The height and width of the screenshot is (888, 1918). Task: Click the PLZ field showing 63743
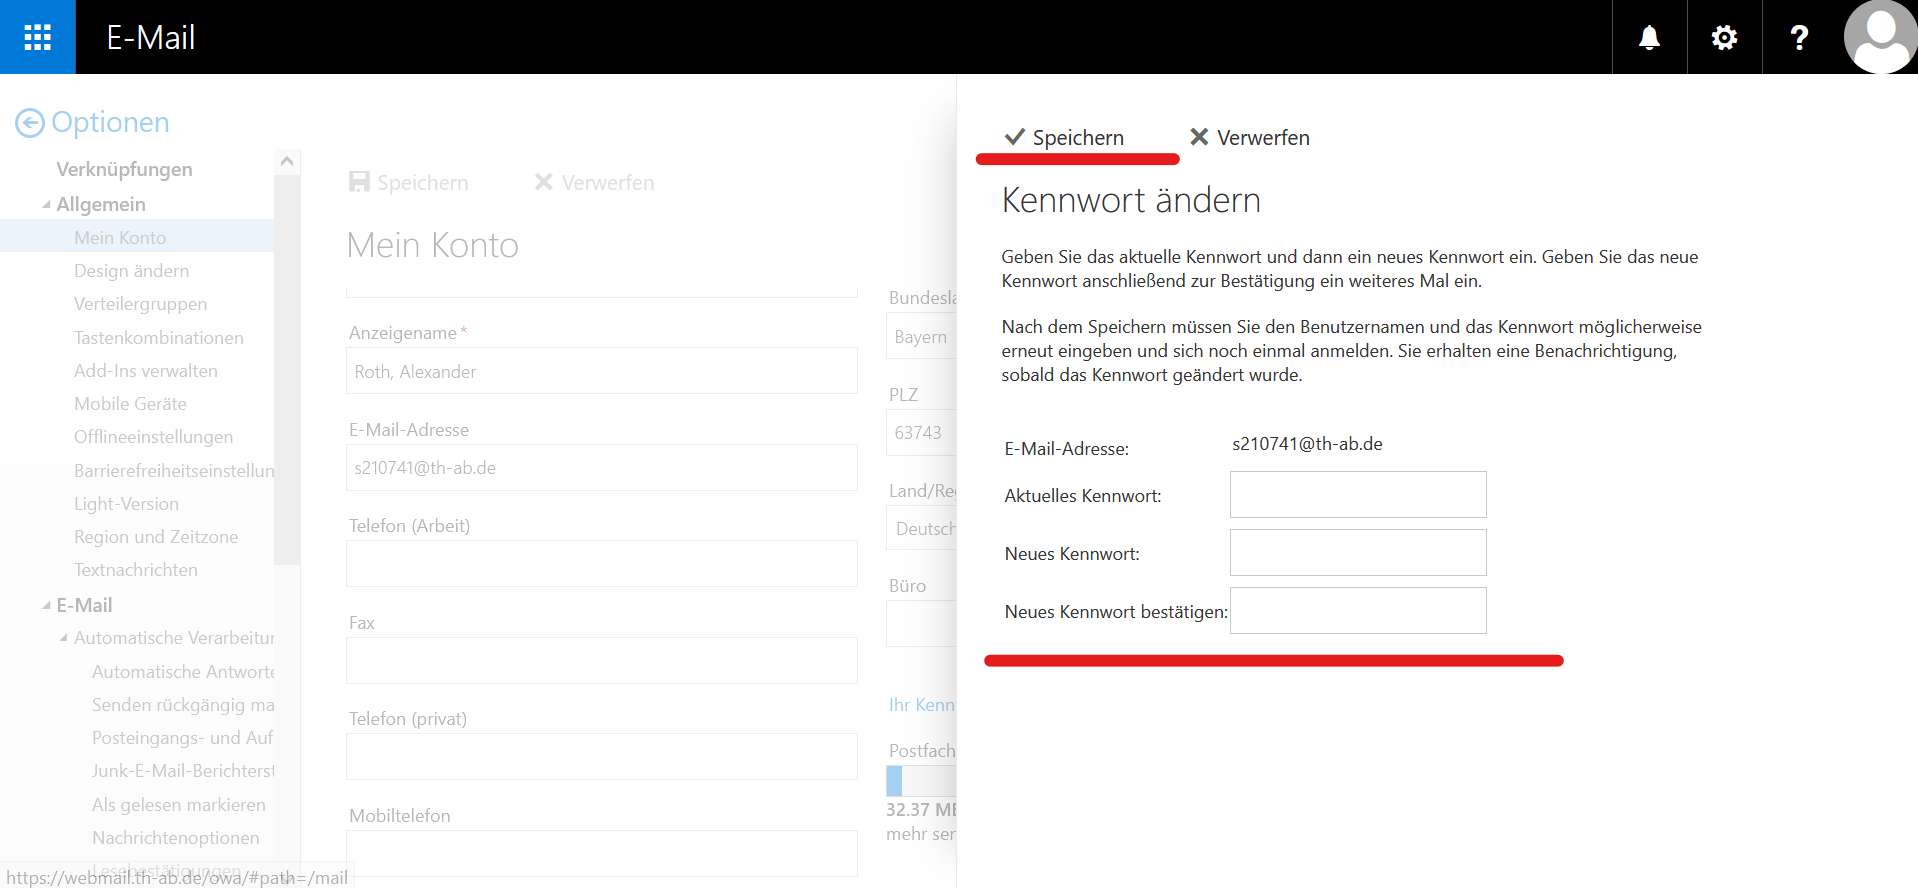coord(921,432)
